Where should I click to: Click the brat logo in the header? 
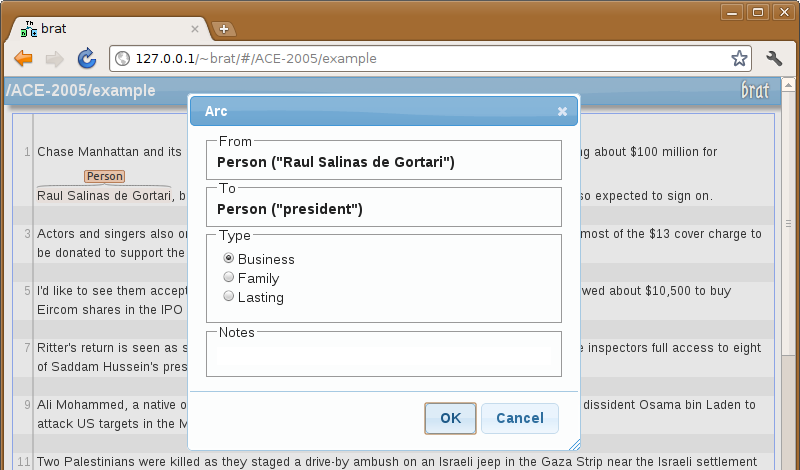point(755,90)
